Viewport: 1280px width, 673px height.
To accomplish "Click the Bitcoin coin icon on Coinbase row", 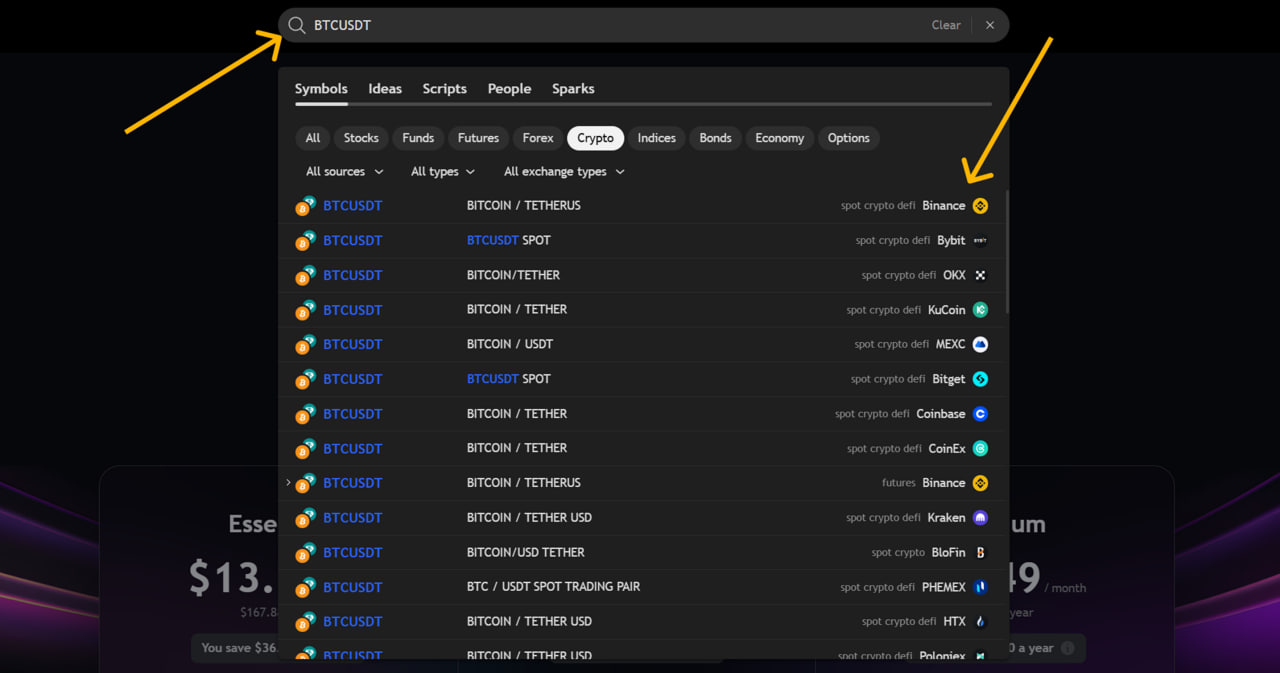I will pos(305,414).
